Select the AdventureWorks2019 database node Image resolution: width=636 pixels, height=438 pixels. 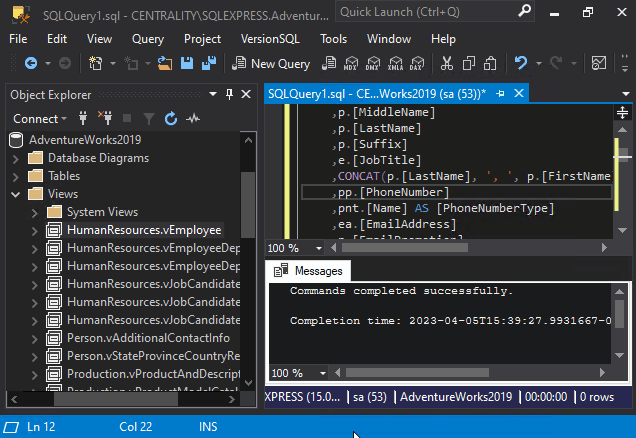pos(85,140)
